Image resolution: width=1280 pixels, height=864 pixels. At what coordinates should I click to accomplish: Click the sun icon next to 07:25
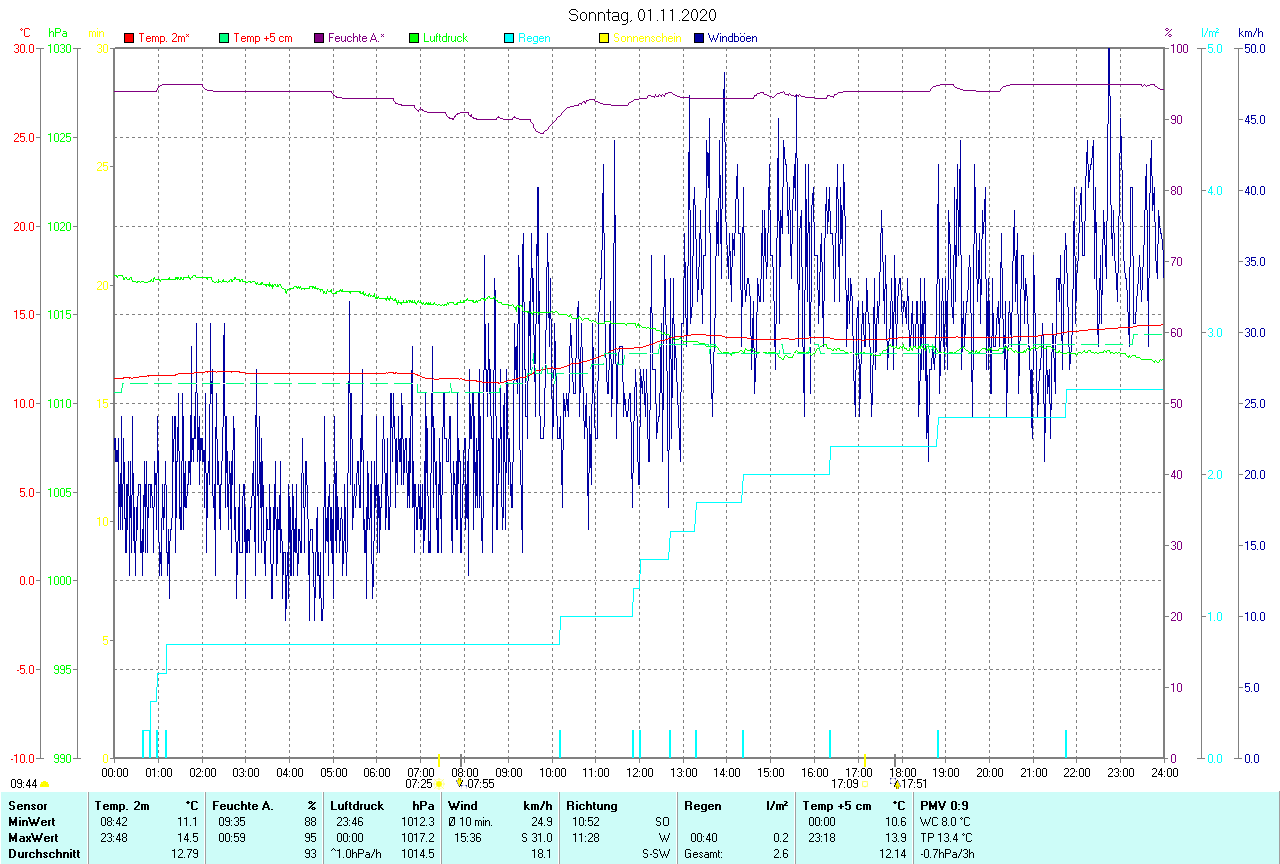click(439, 784)
